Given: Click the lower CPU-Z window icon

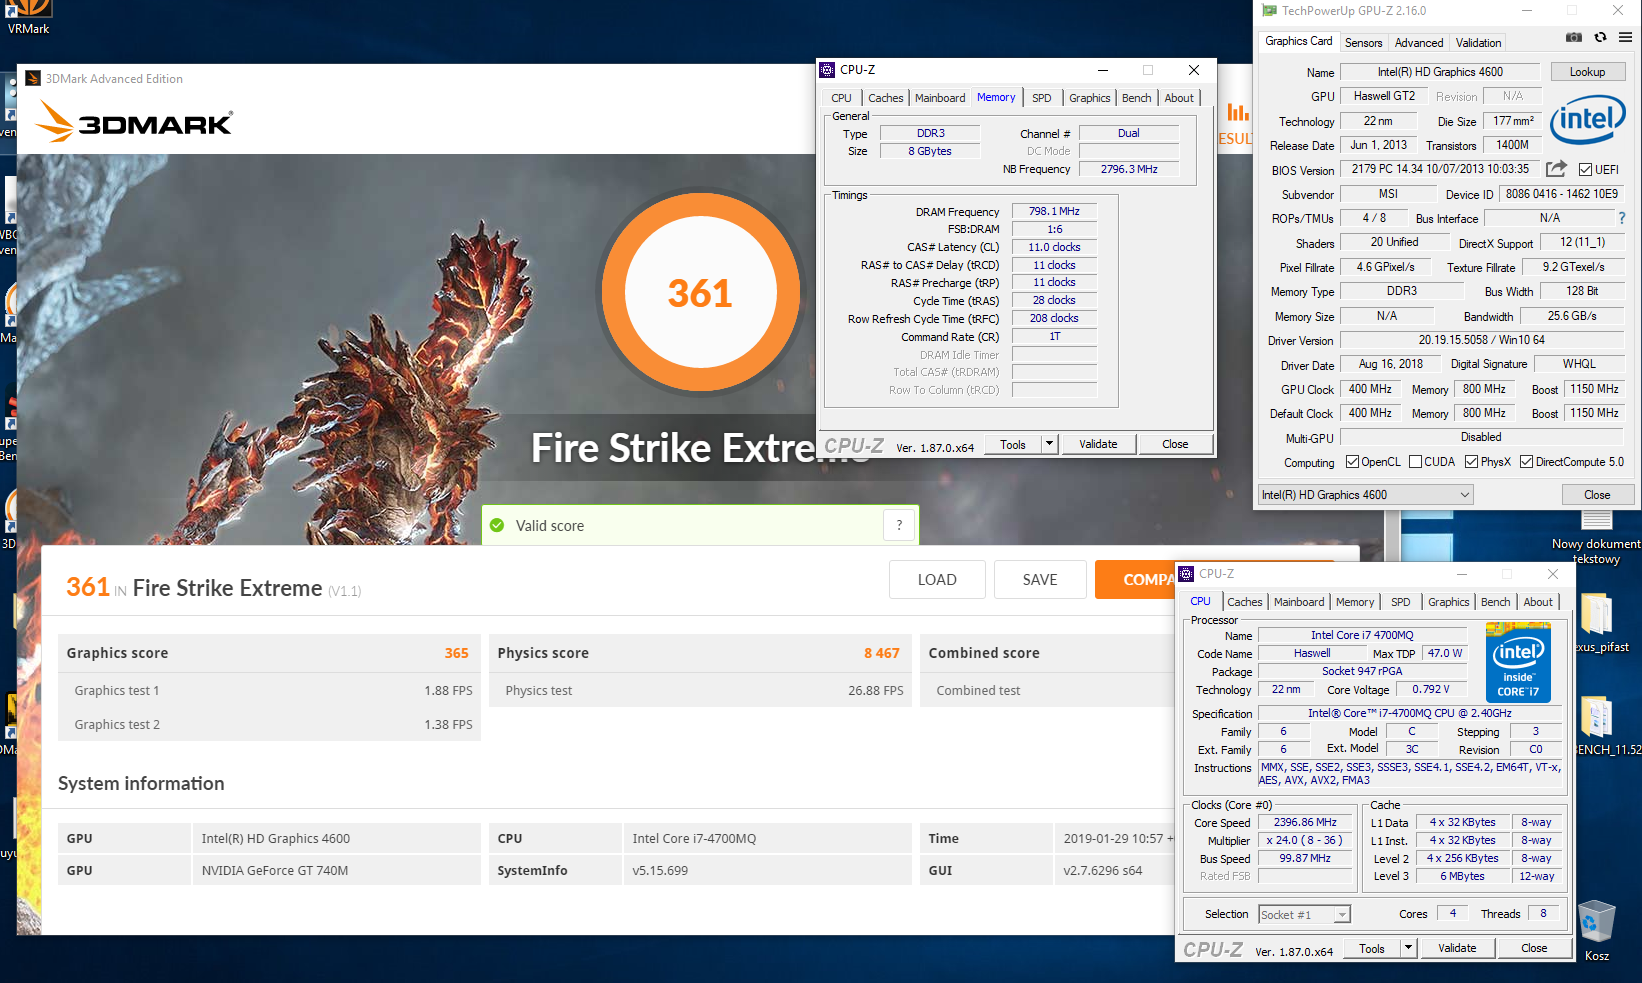Looking at the screenshot, I should [x=1186, y=574].
